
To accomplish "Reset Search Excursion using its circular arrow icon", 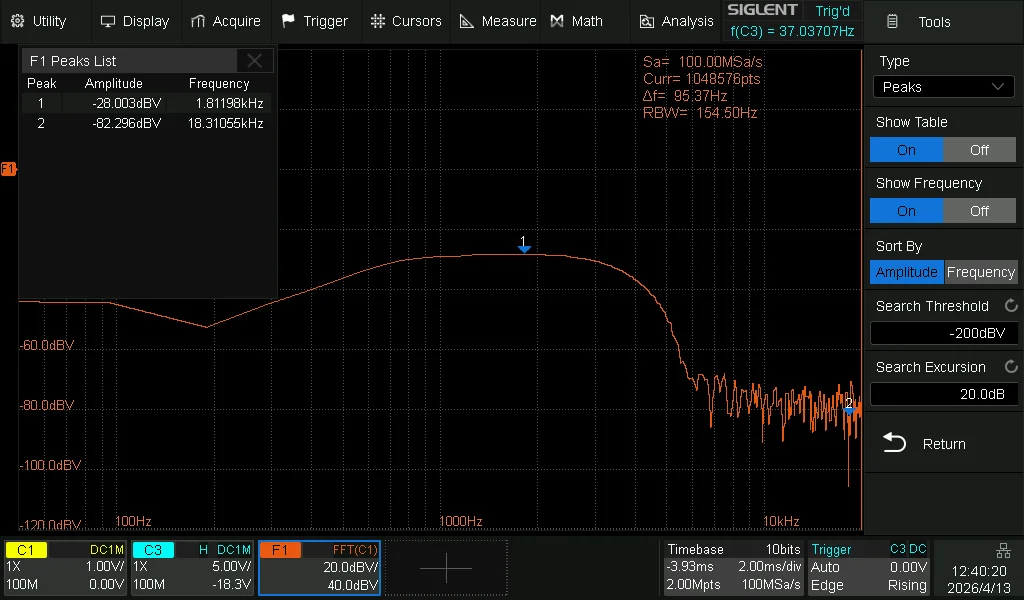I will coord(1010,367).
